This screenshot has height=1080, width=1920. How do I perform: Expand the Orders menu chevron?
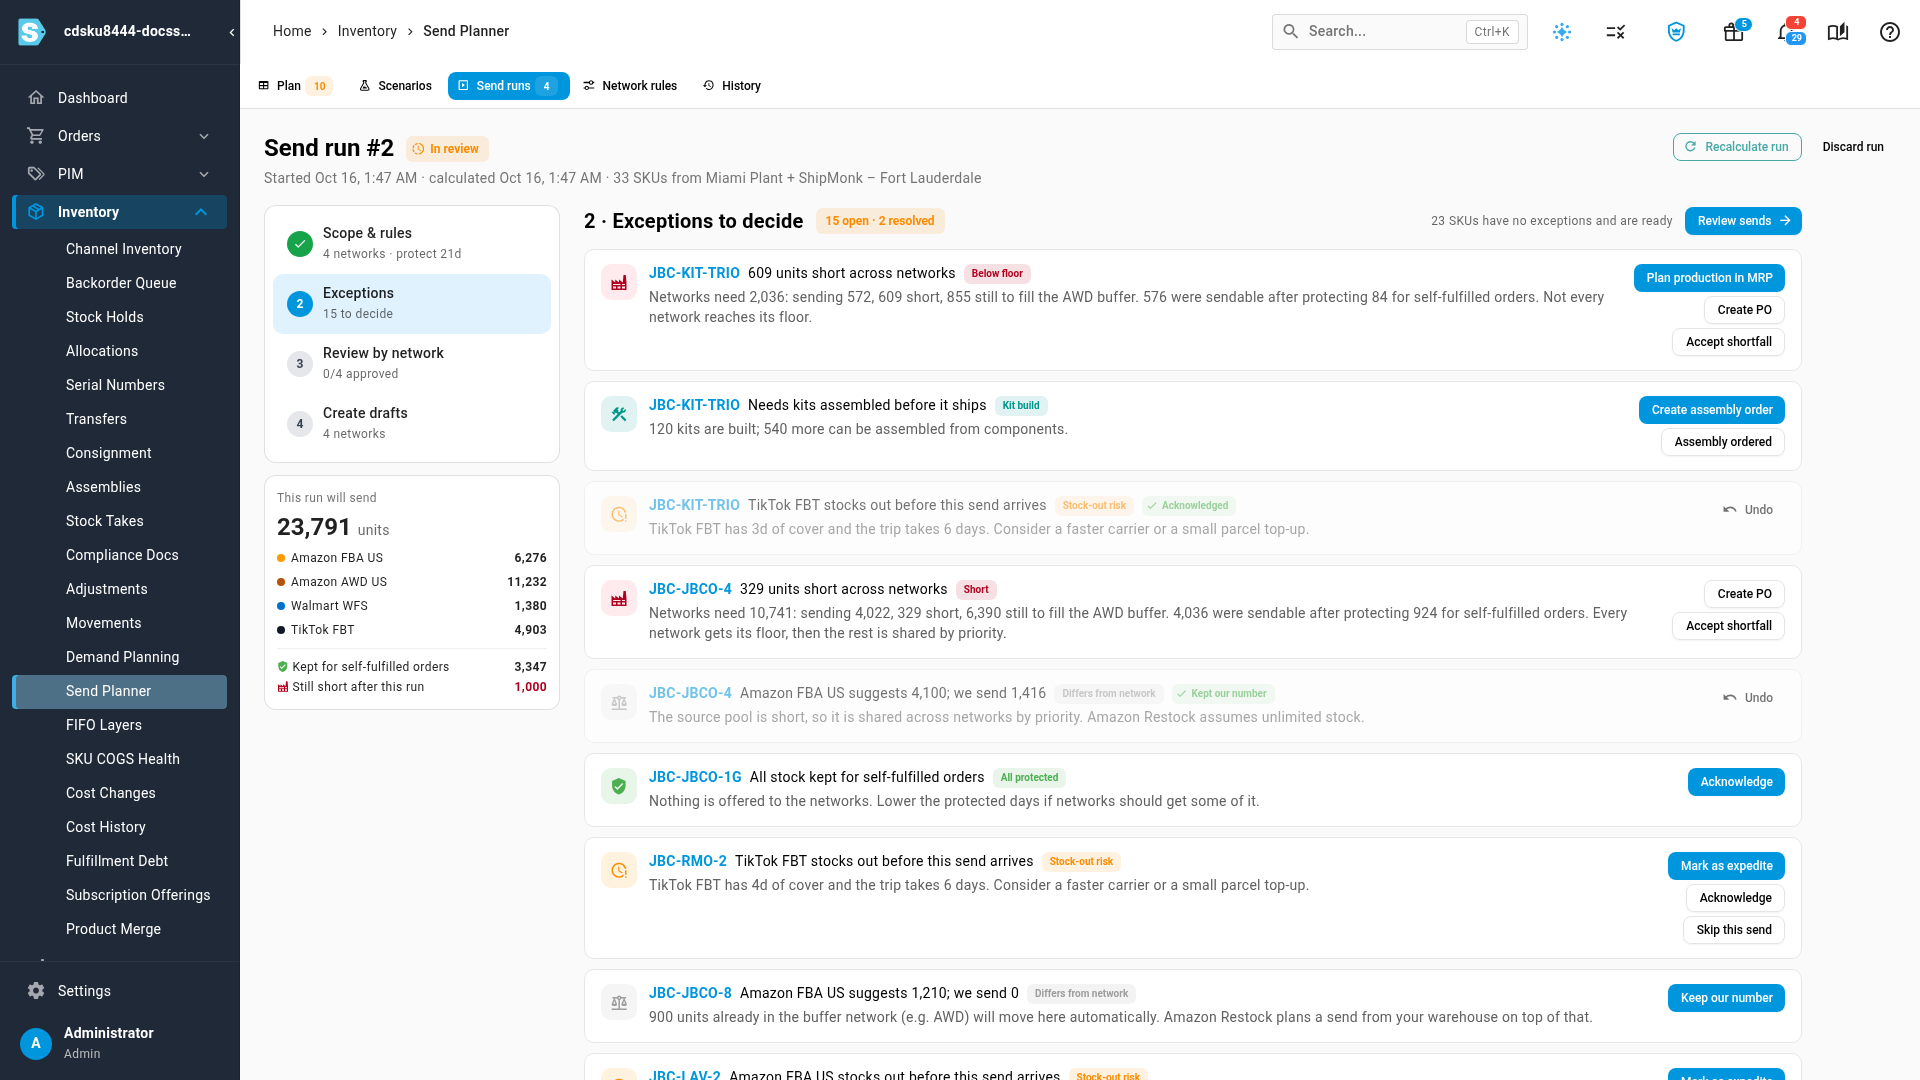204,136
